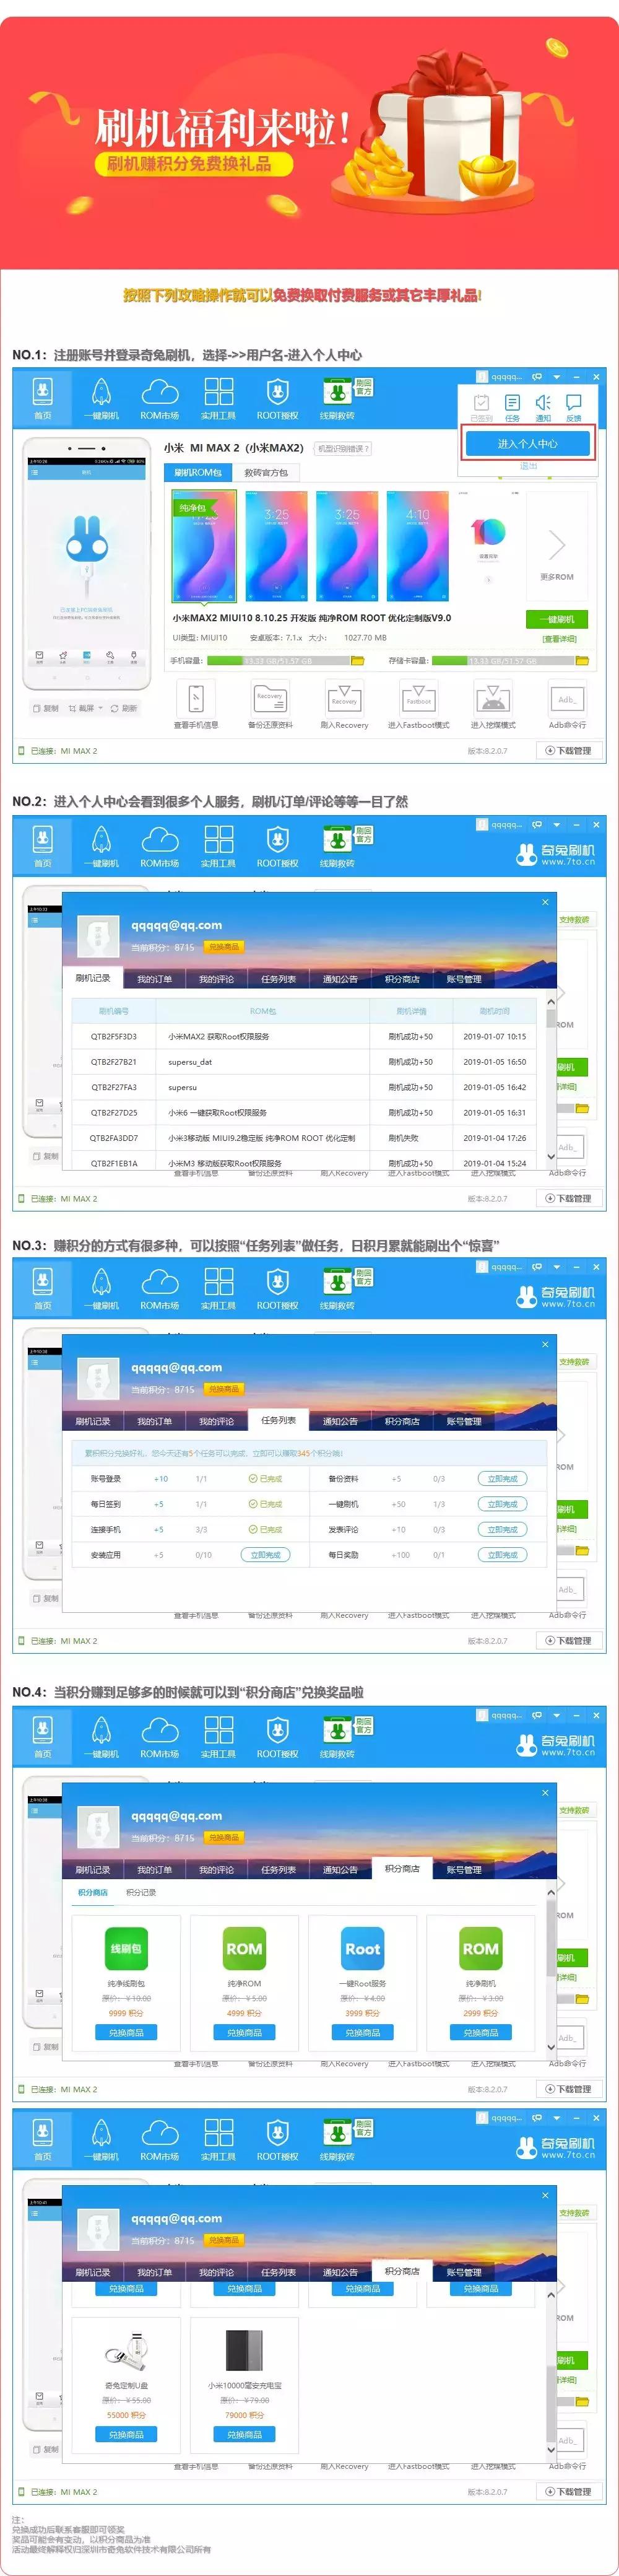619x2576 pixels.
Task: In NO.4 screenshot, click the blue Root service icon
Action: coord(362,1949)
